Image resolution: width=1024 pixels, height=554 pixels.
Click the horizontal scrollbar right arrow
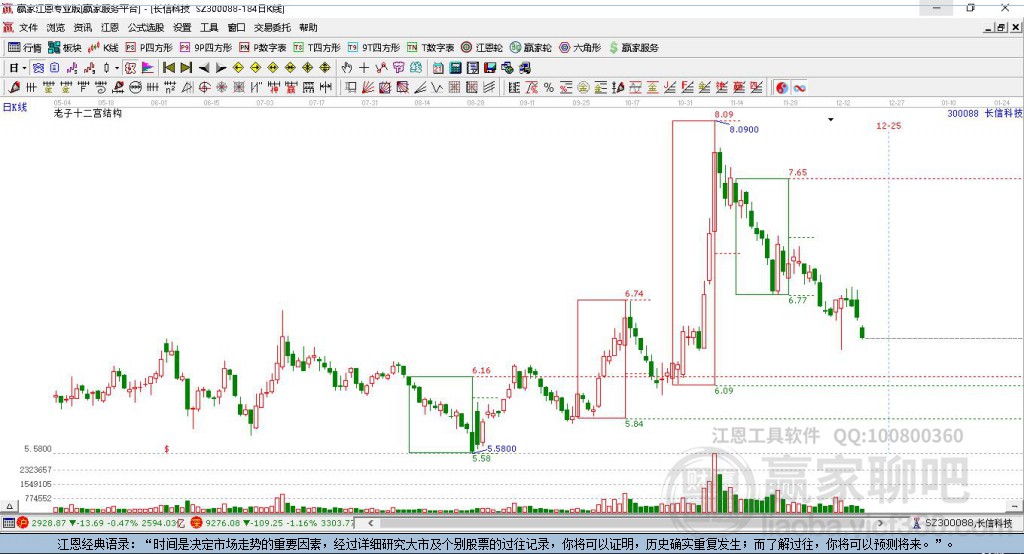[x=880, y=523]
